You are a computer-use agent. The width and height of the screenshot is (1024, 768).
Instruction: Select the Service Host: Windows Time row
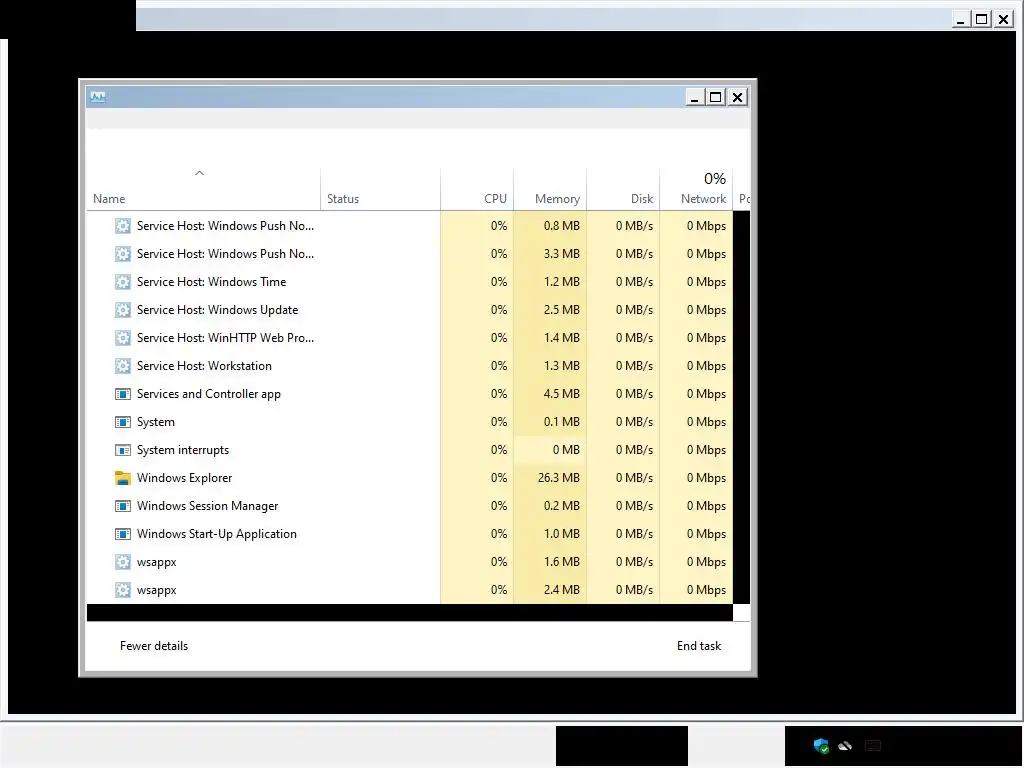[409, 282]
